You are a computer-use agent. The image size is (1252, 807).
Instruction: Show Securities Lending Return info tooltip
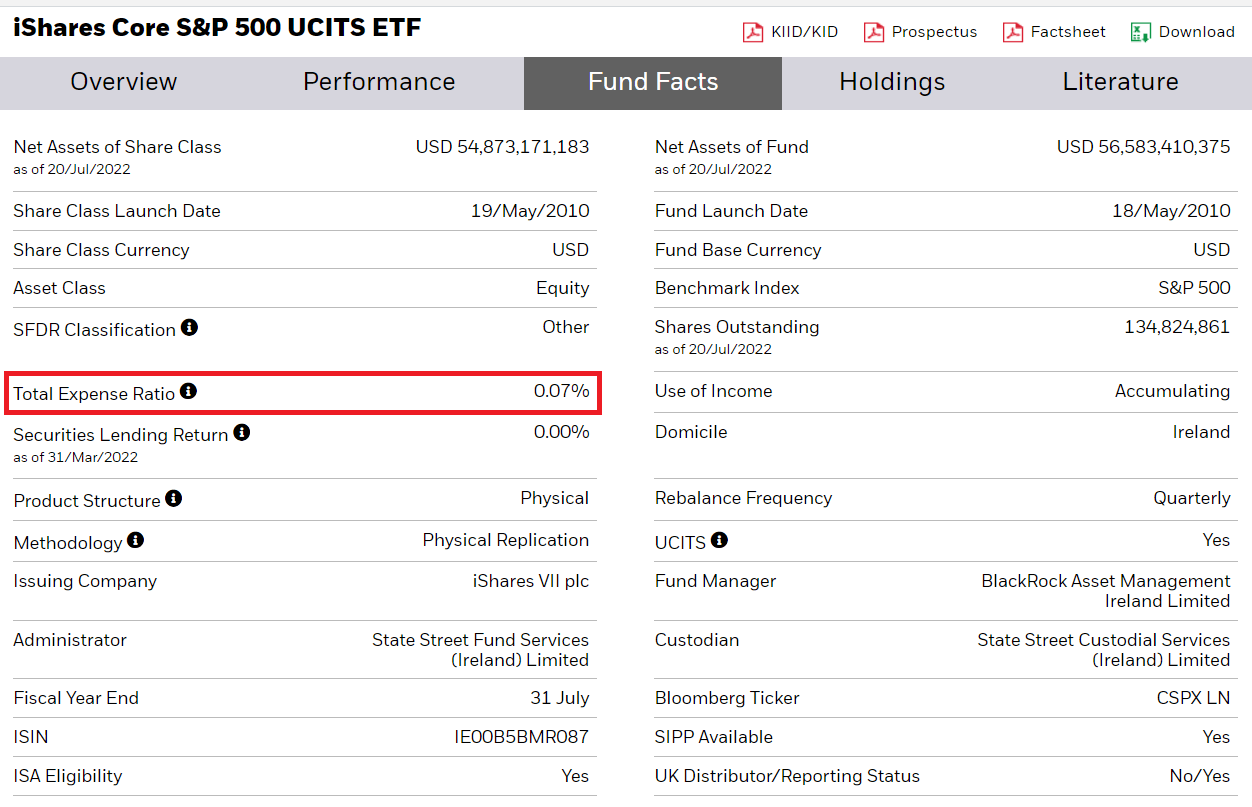(241, 432)
